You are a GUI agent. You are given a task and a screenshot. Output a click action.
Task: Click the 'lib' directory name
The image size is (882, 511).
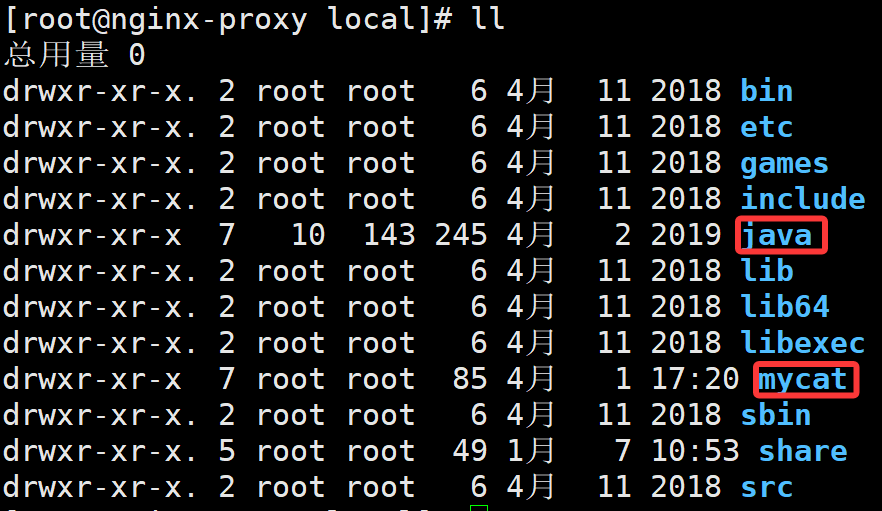tap(766, 271)
